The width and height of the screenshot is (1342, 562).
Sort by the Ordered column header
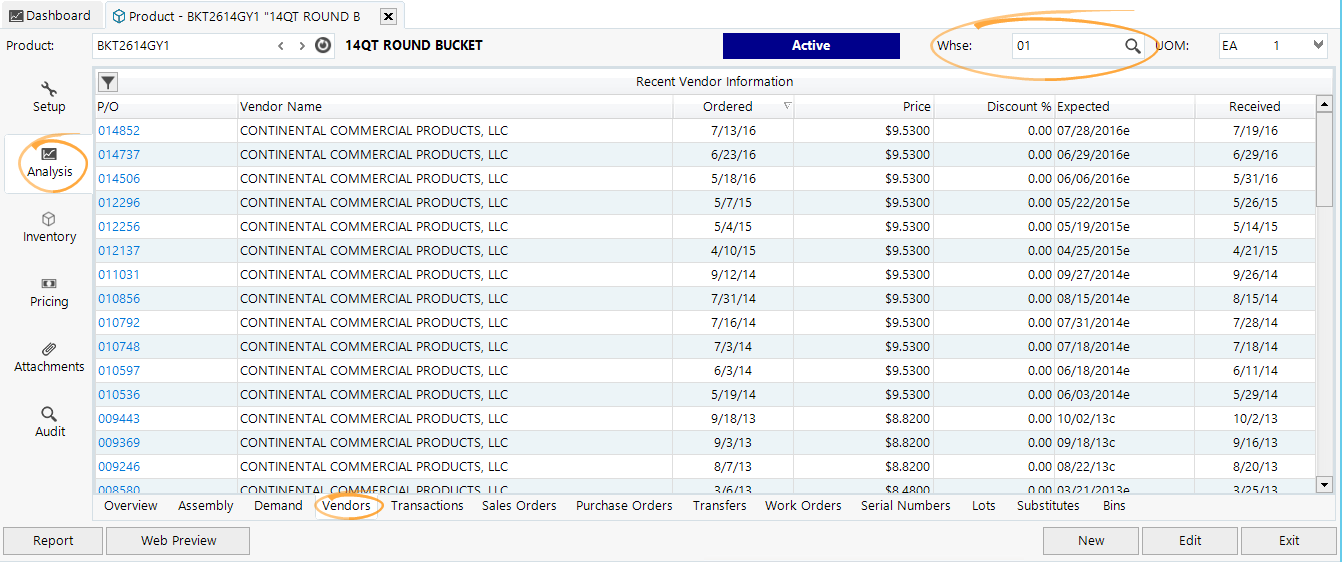click(733, 106)
